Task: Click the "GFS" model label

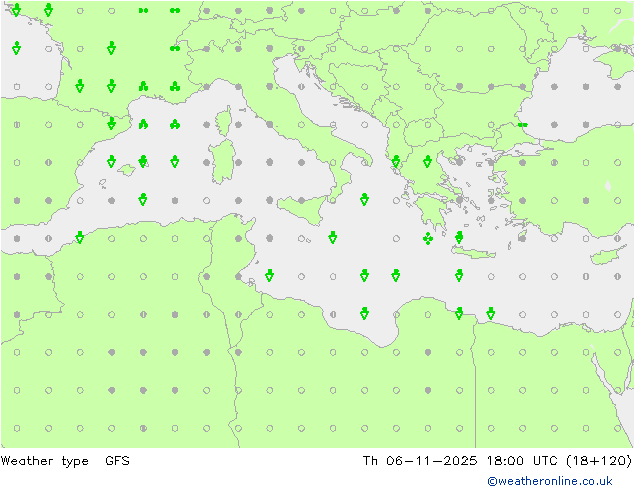Action: point(117,460)
